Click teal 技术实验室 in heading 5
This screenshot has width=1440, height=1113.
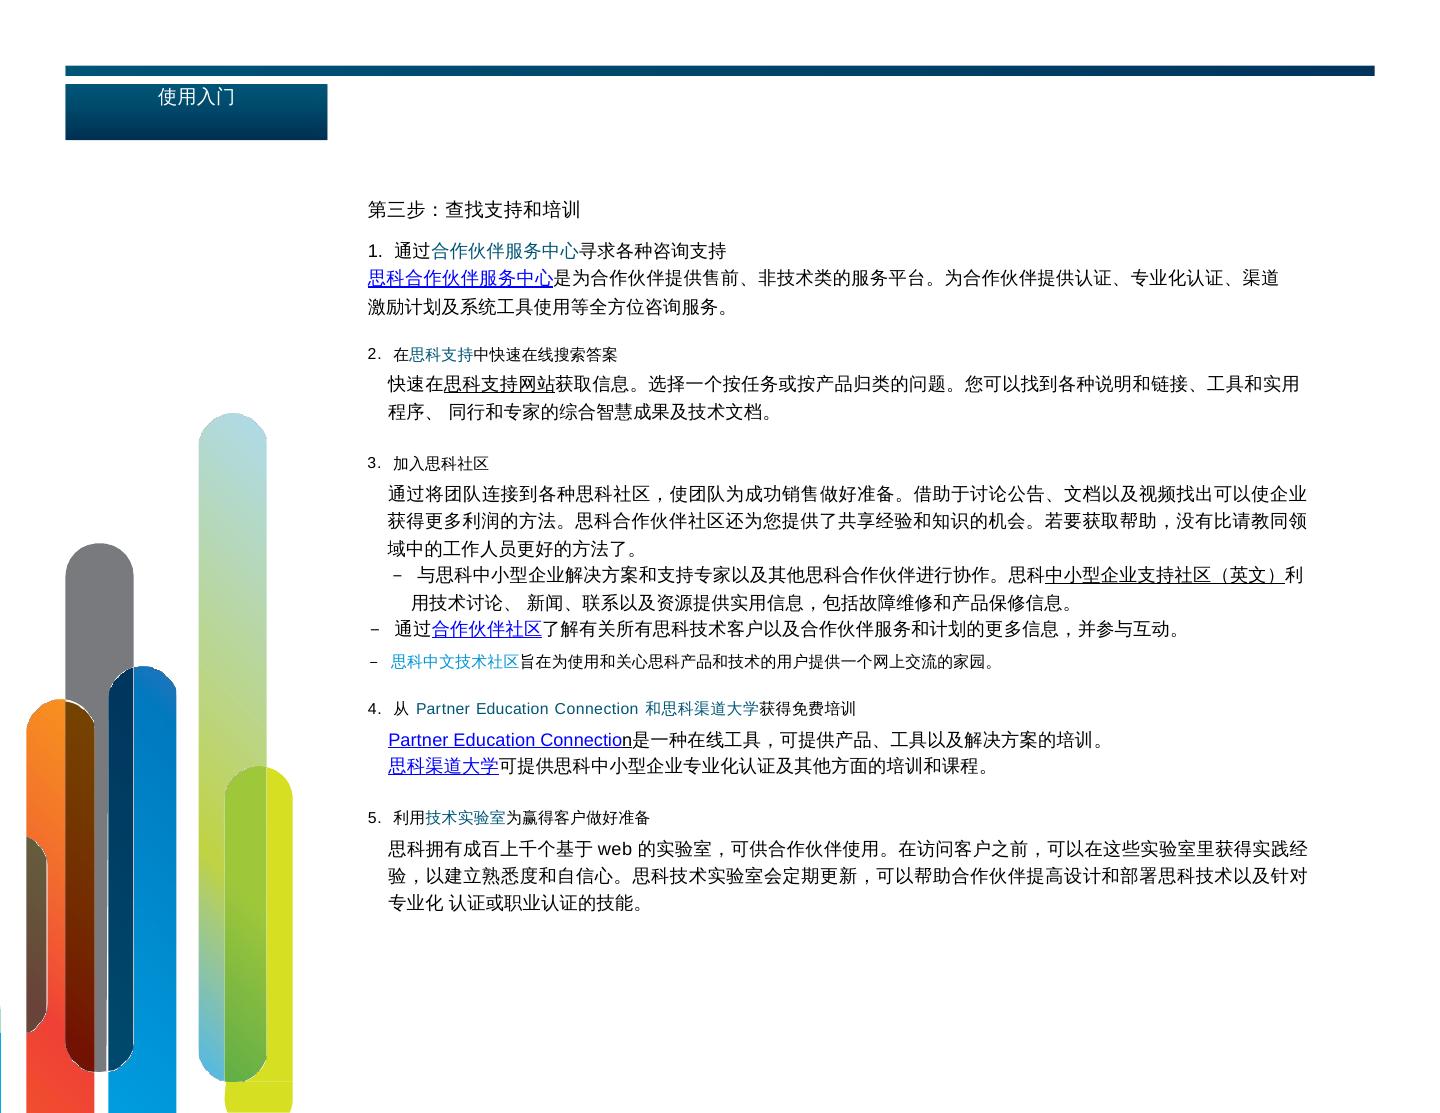coord(465,818)
